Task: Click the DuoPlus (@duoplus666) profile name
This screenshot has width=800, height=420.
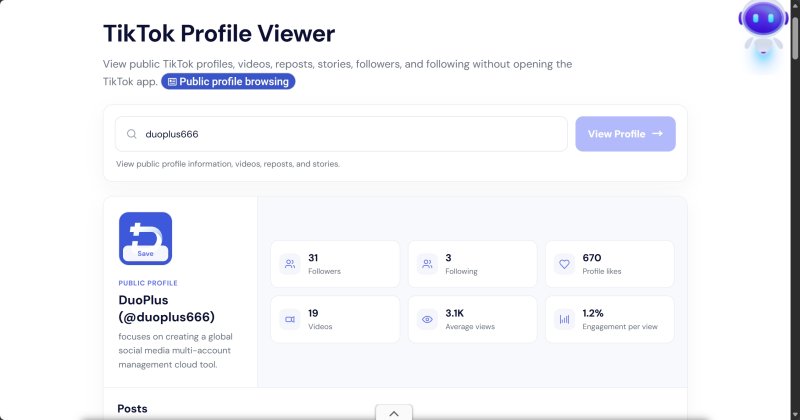Action: tap(166, 308)
